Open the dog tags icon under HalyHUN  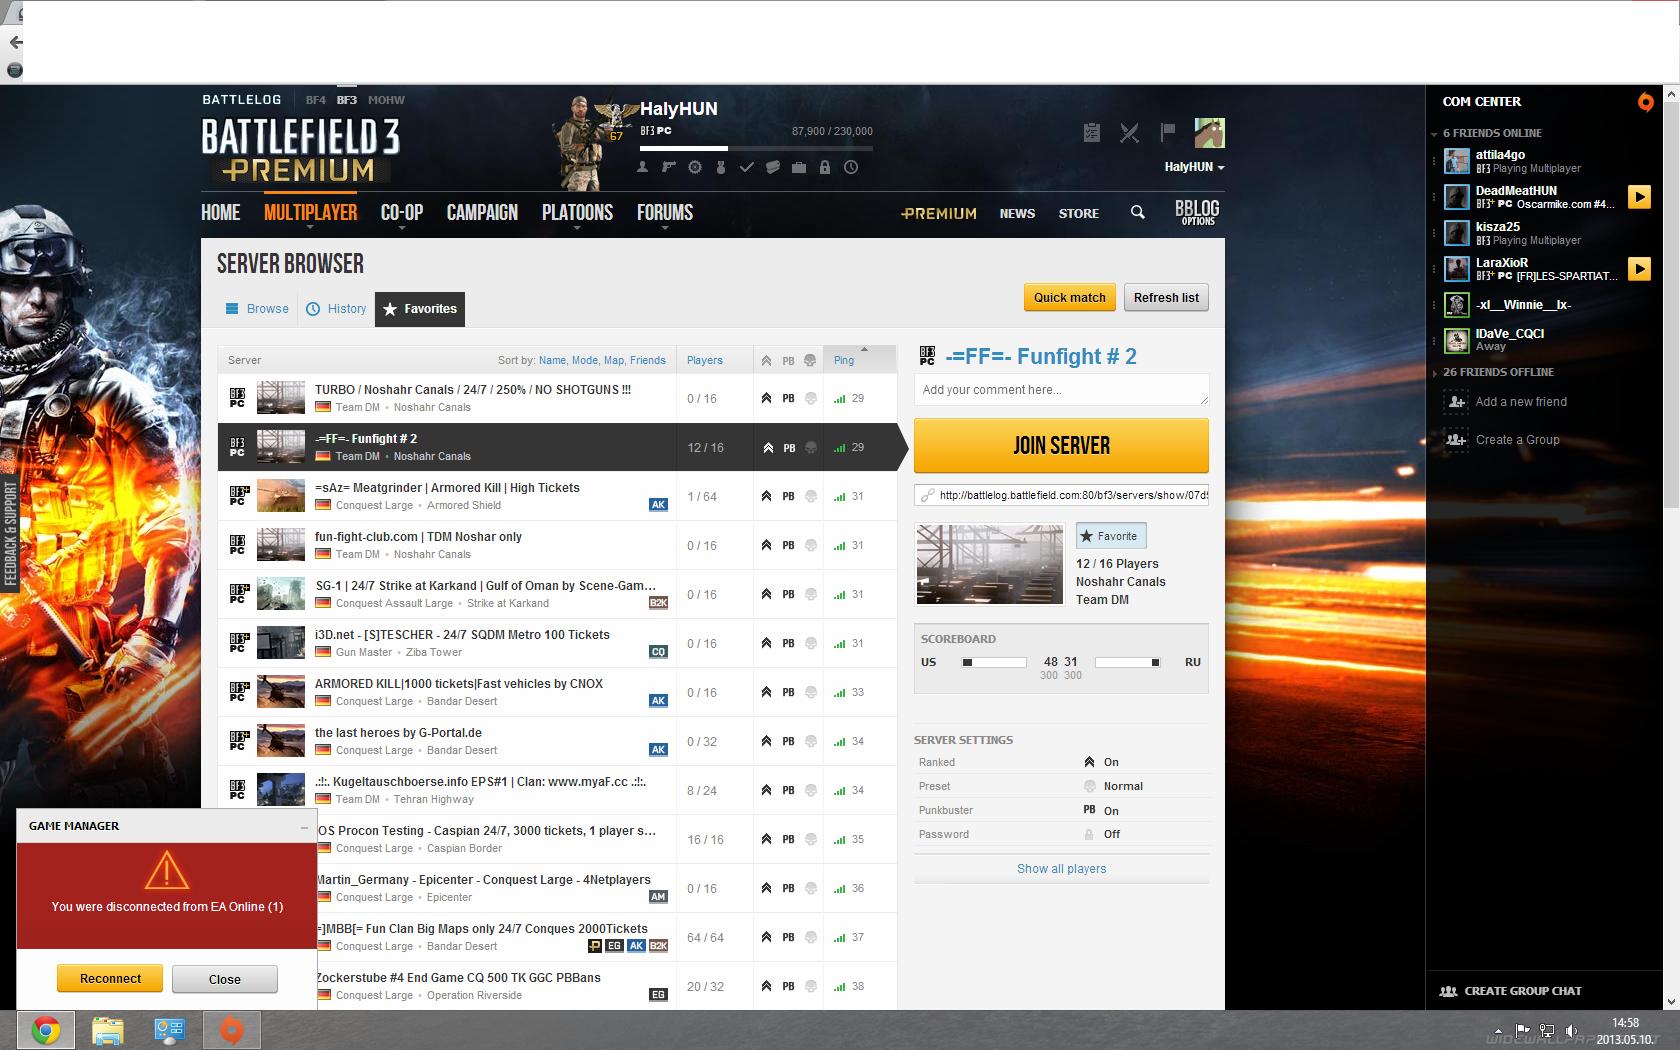(772, 167)
